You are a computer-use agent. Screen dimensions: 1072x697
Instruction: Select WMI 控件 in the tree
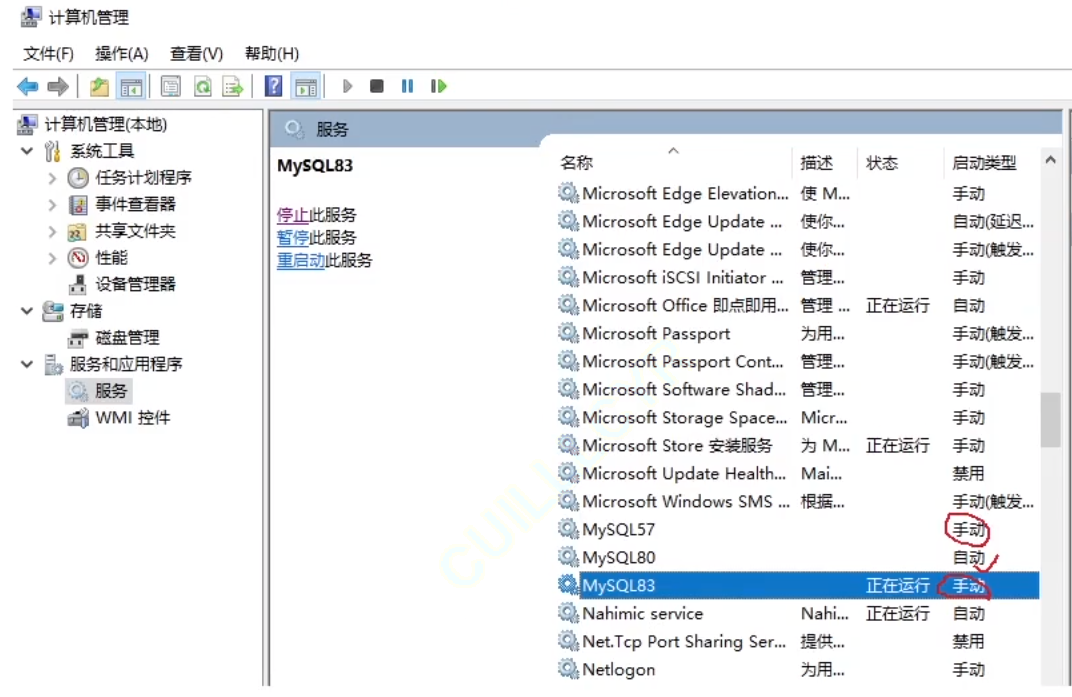tap(133, 418)
